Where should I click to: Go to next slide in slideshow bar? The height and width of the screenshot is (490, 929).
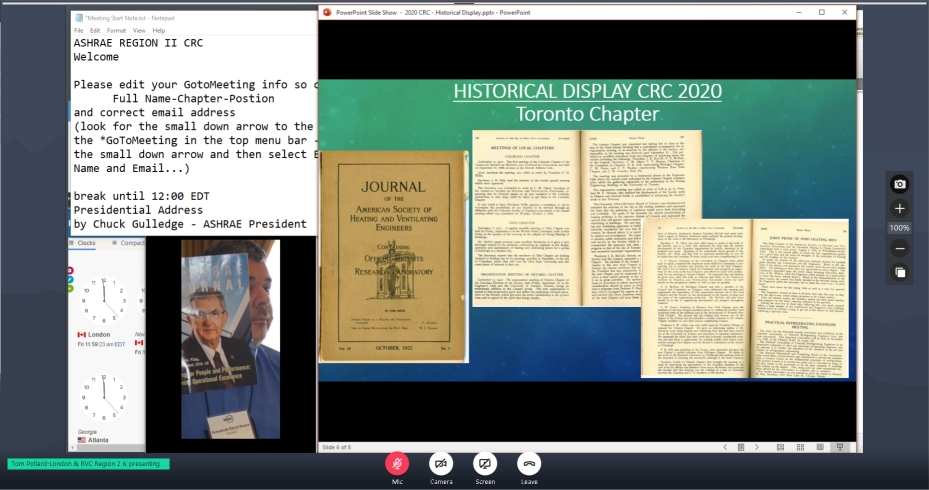click(x=757, y=447)
